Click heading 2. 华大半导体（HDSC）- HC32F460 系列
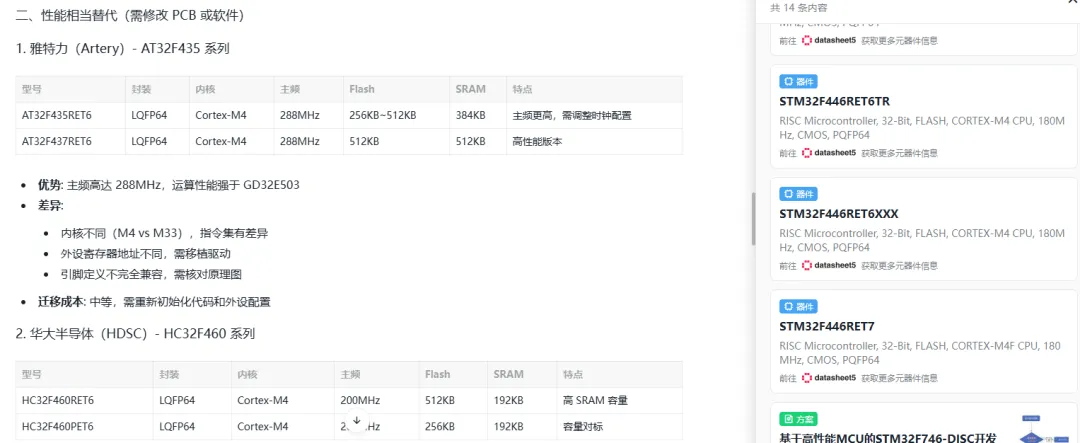Screen dimensions: 1080x443 coord(136,333)
